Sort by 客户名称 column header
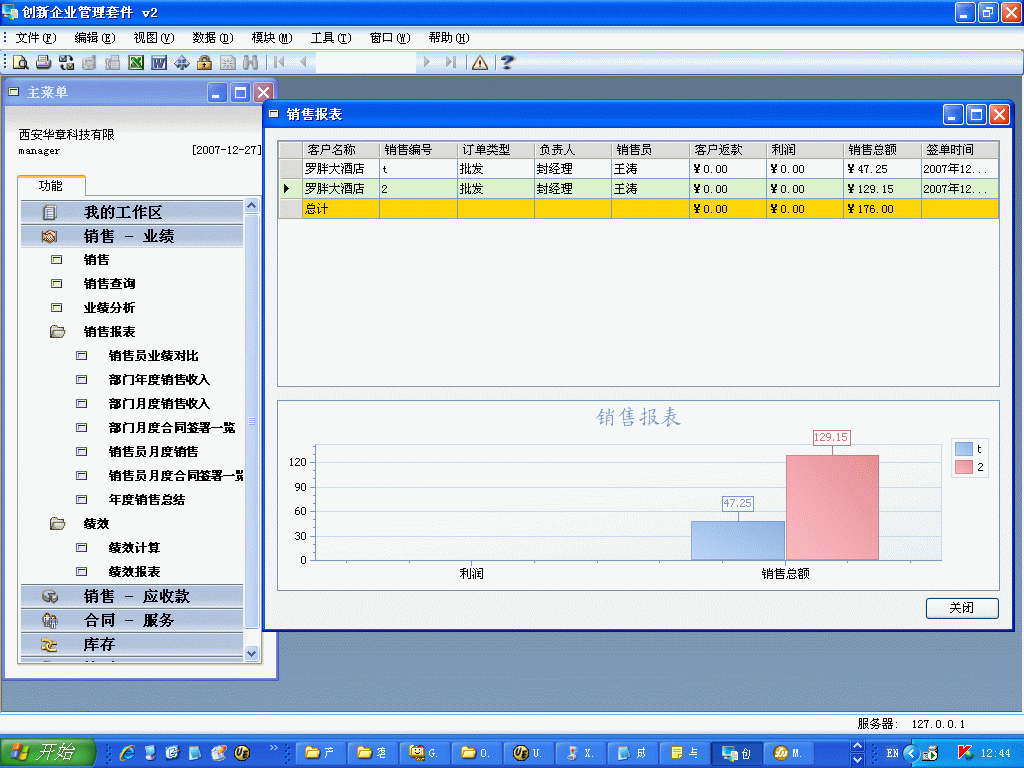The height and width of the screenshot is (768, 1024). click(x=341, y=150)
